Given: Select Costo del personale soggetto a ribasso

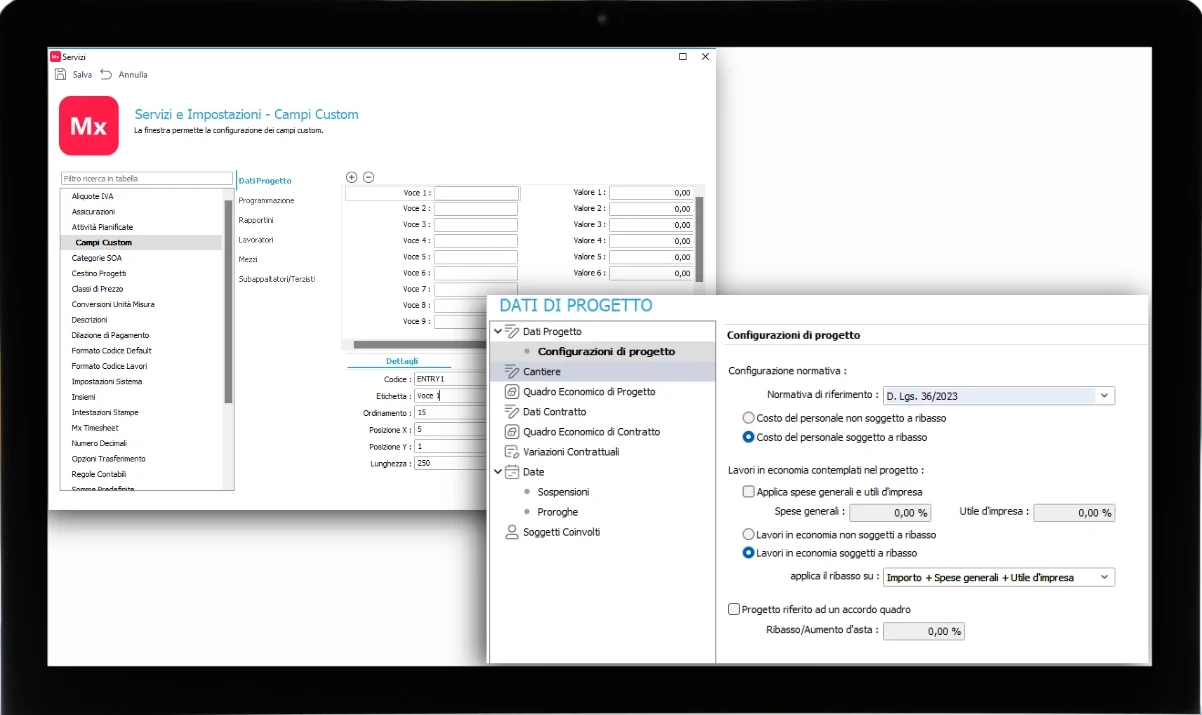Looking at the screenshot, I should (748, 437).
